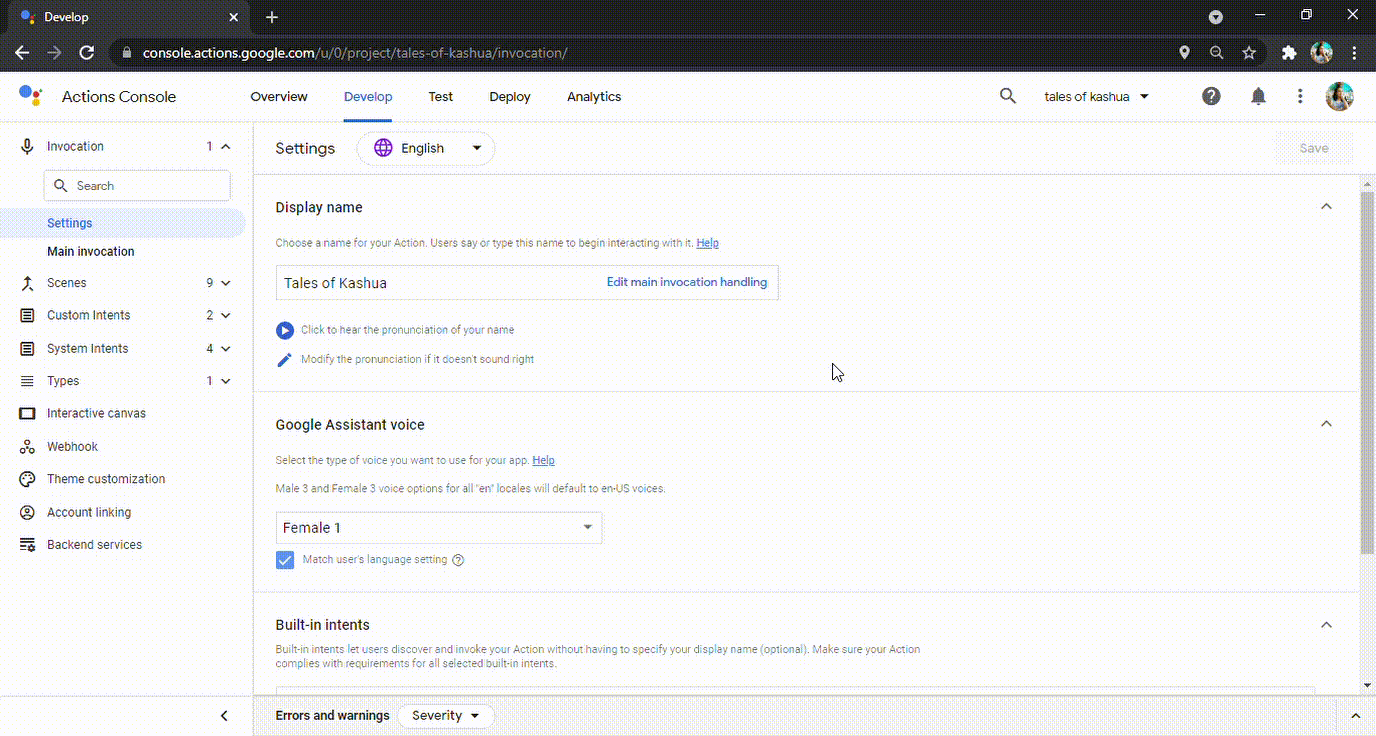
Task: Expand the Custom Intents sidebar section
Action: click(226, 315)
